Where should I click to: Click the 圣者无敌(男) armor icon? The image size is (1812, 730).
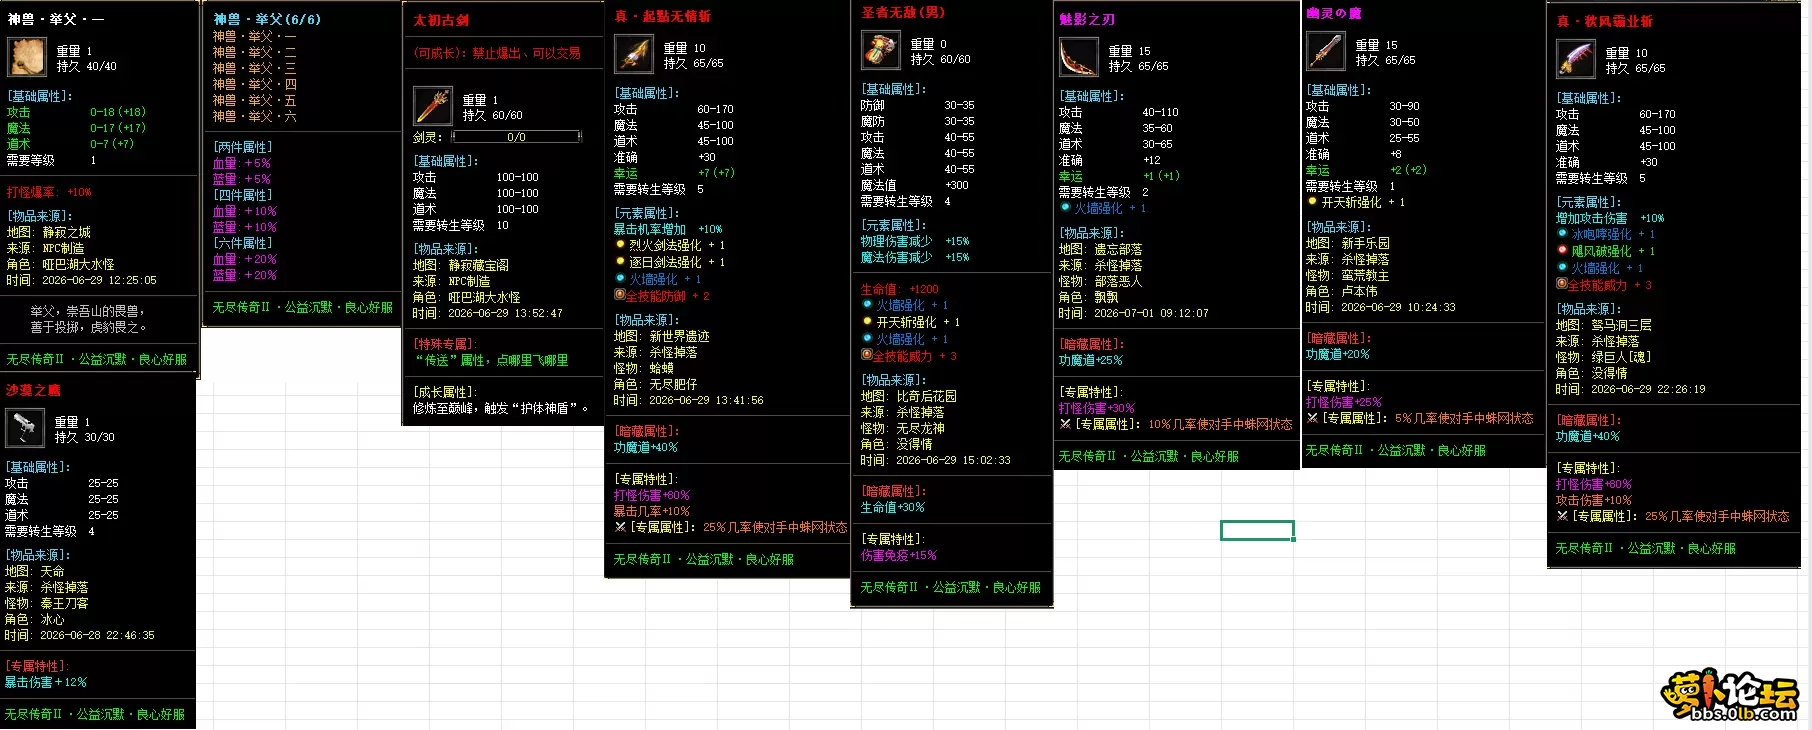click(880, 50)
